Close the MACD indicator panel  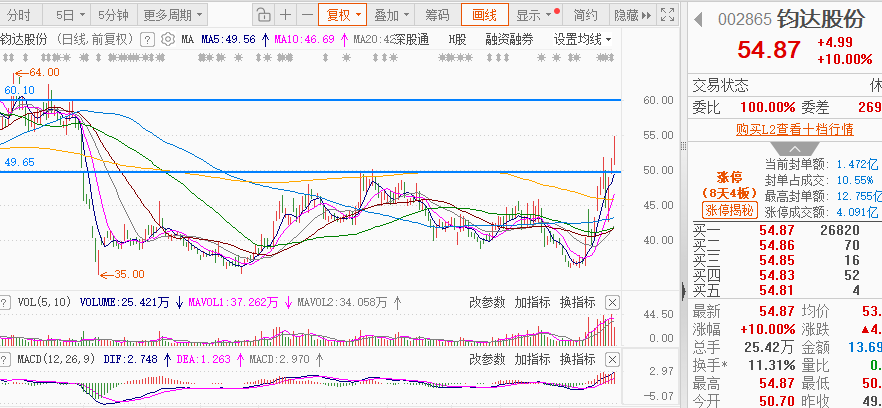tap(613, 360)
